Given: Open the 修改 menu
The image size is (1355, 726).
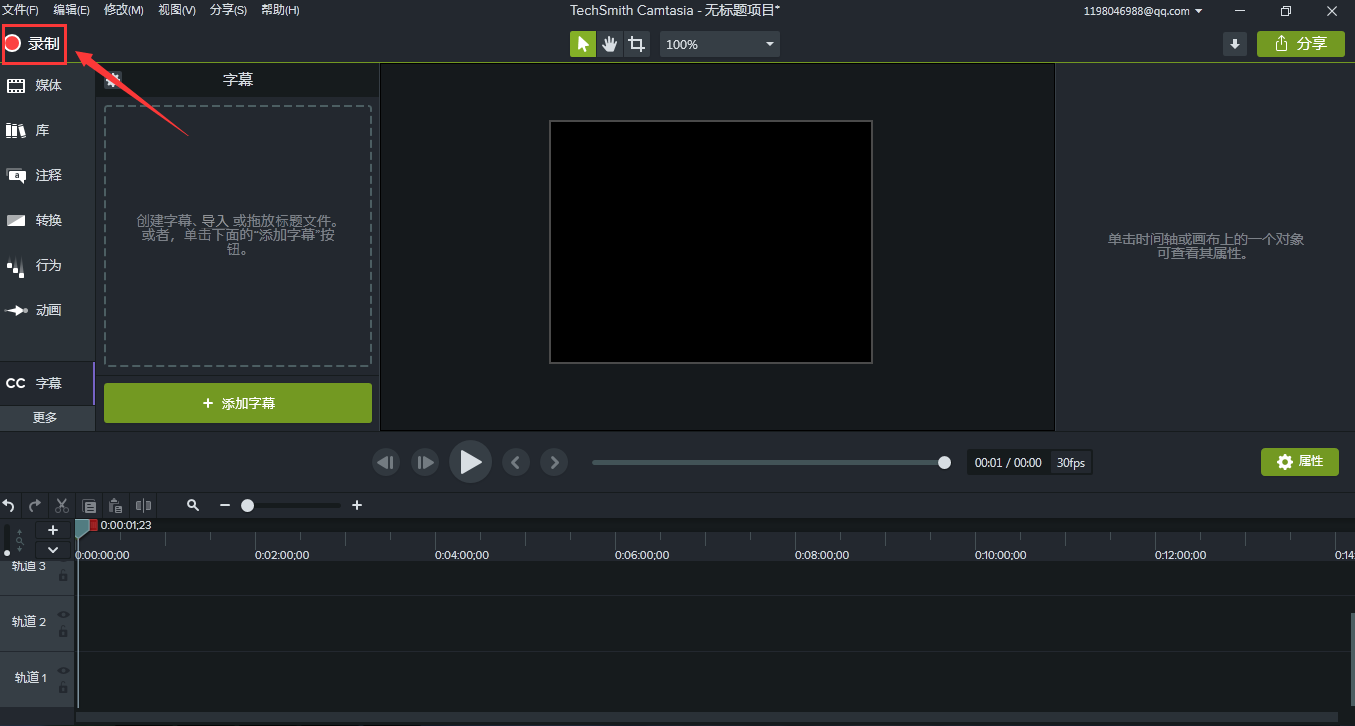Looking at the screenshot, I should pyautogui.click(x=123, y=10).
